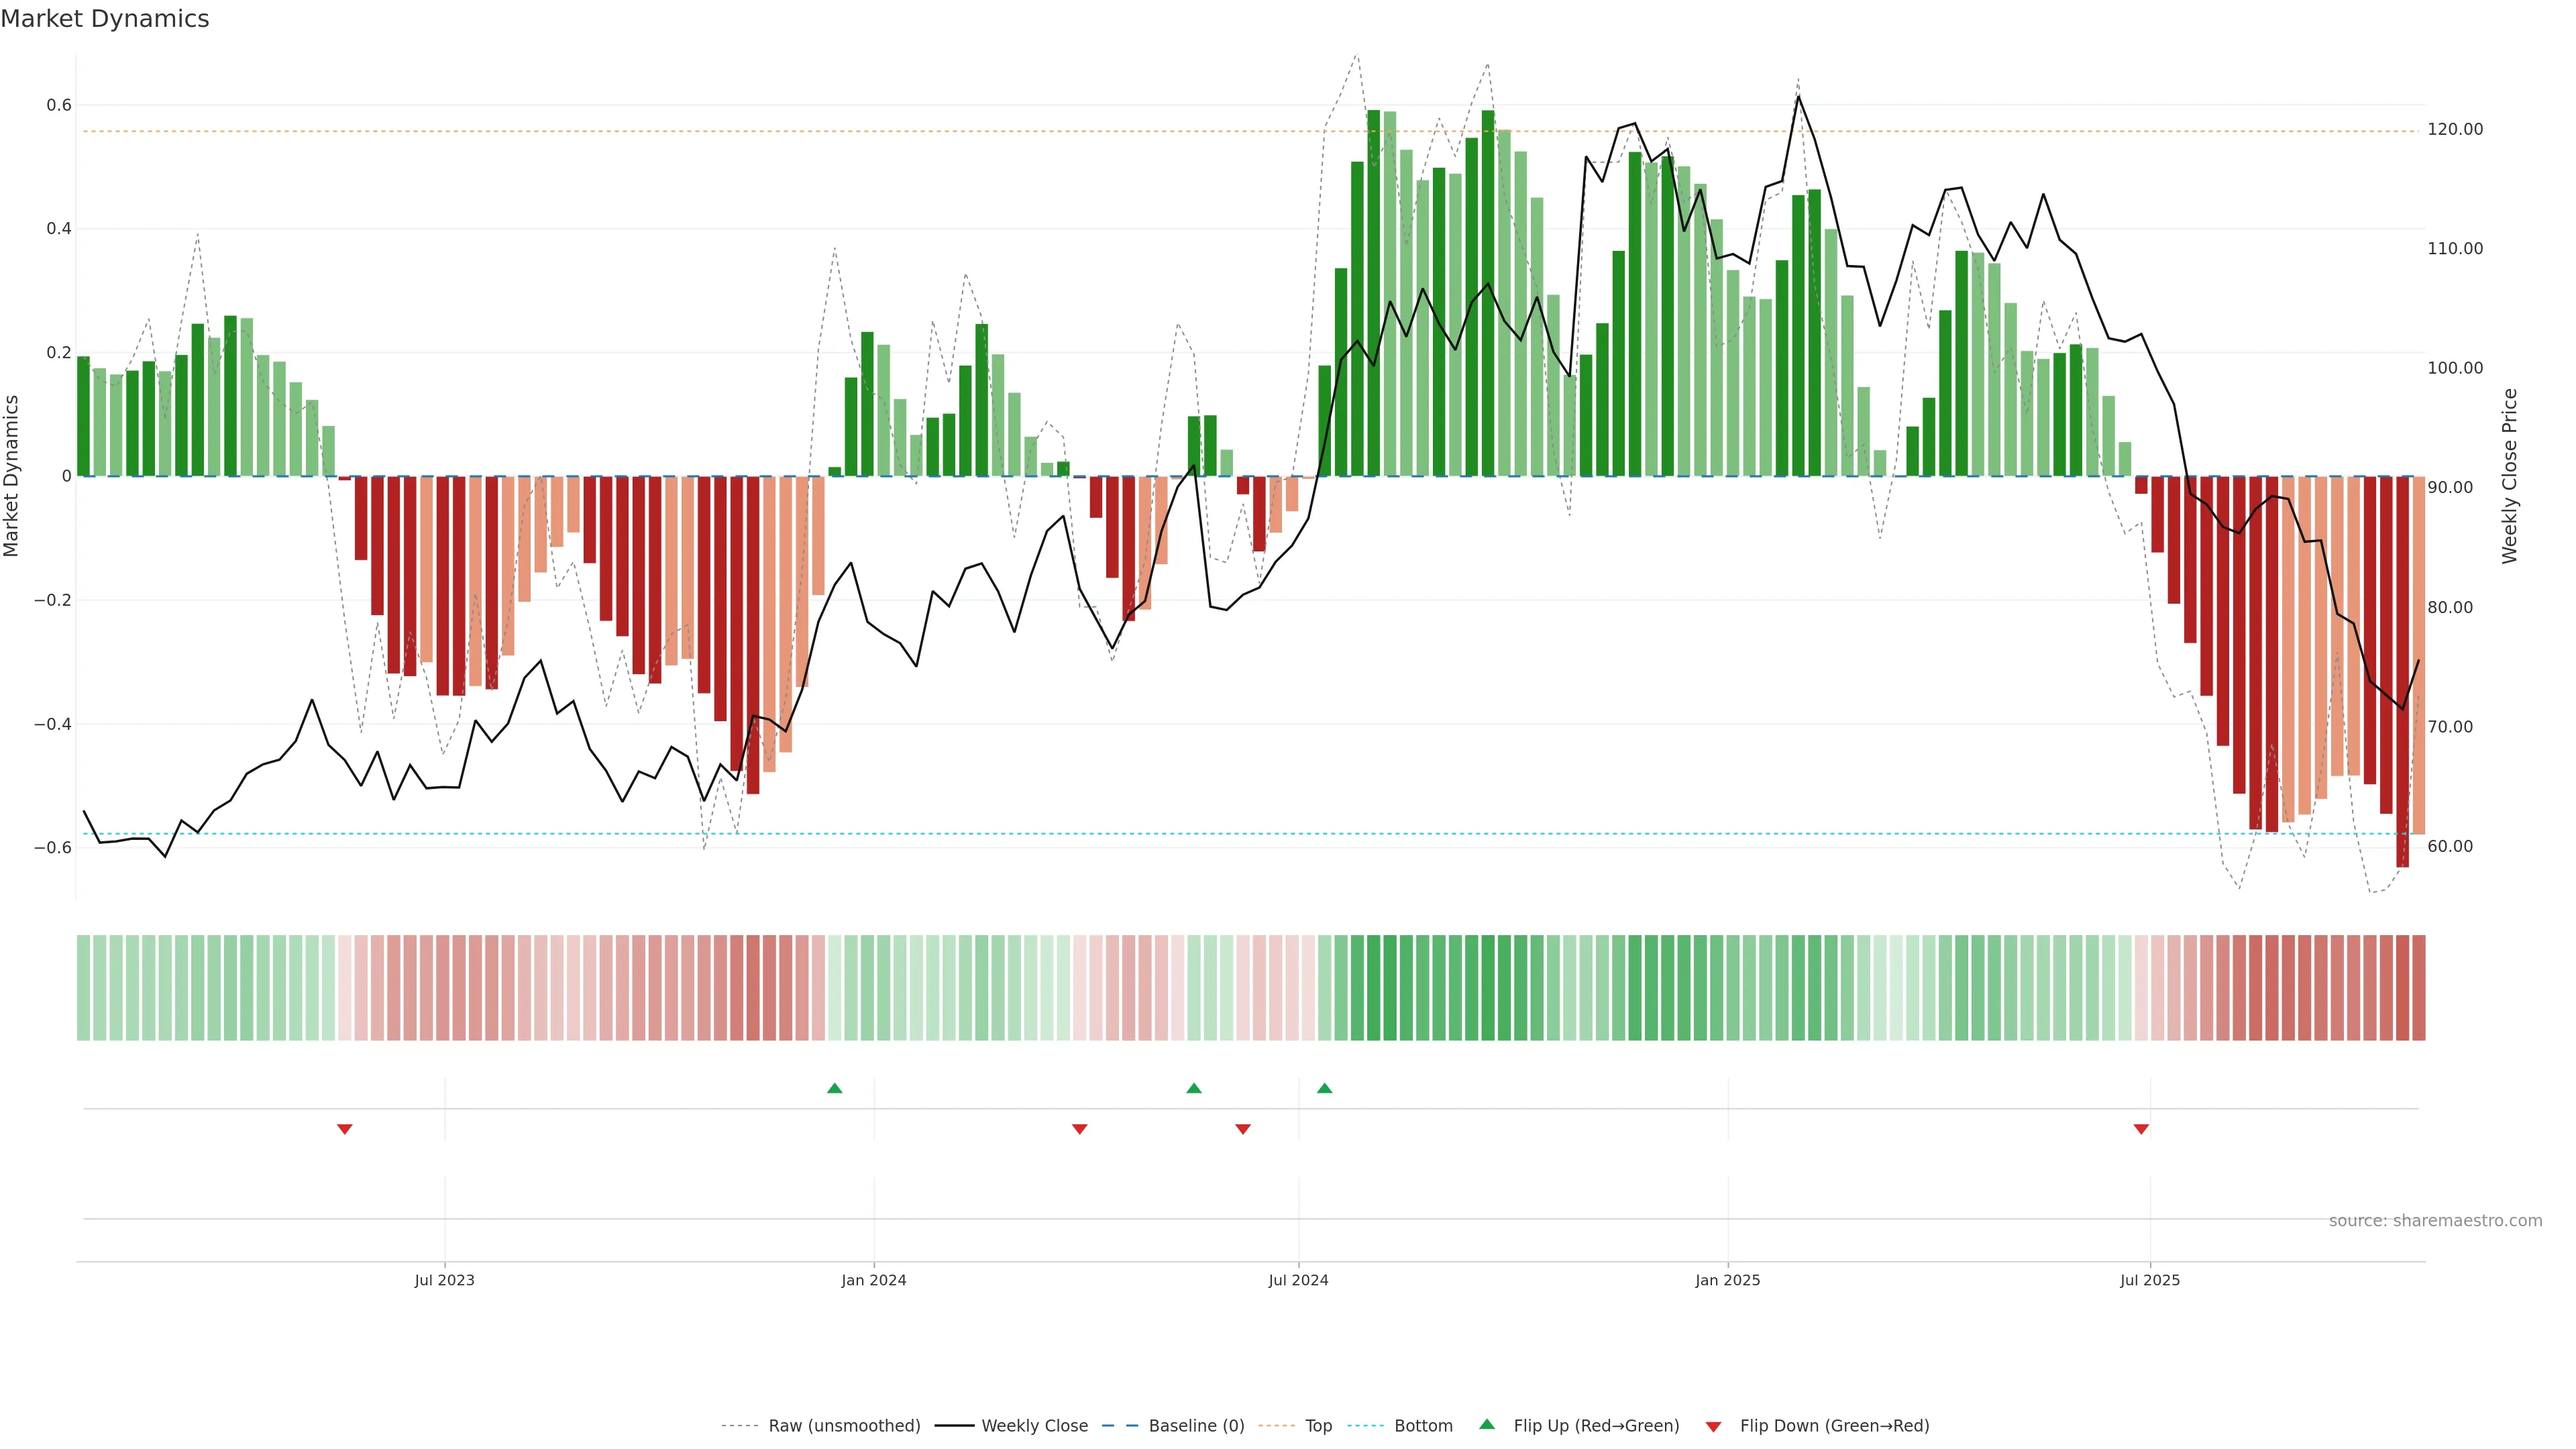Screen dimensions: 2576x1449
Task: Click the Jan 2025 x-axis label
Action: click(1727, 1280)
